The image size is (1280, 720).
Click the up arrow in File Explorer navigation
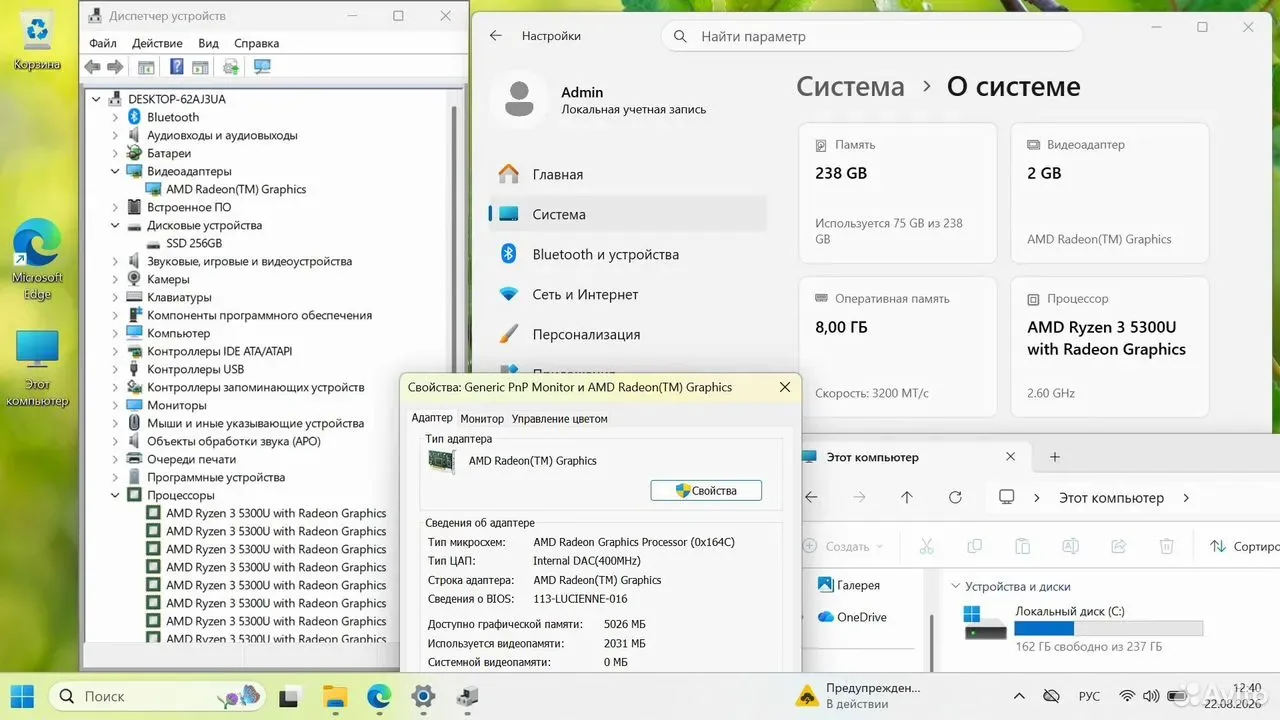pyautogui.click(x=907, y=497)
